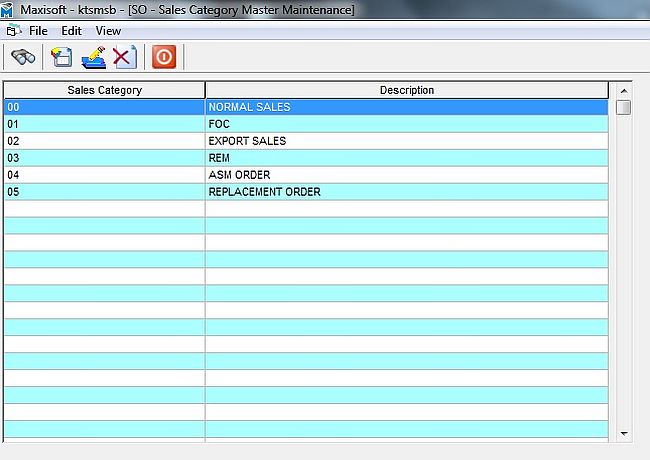The height and width of the screenshot is (460, 650).
Task: Click the scrollbar up arrow
Action: [x=624, y=90]
